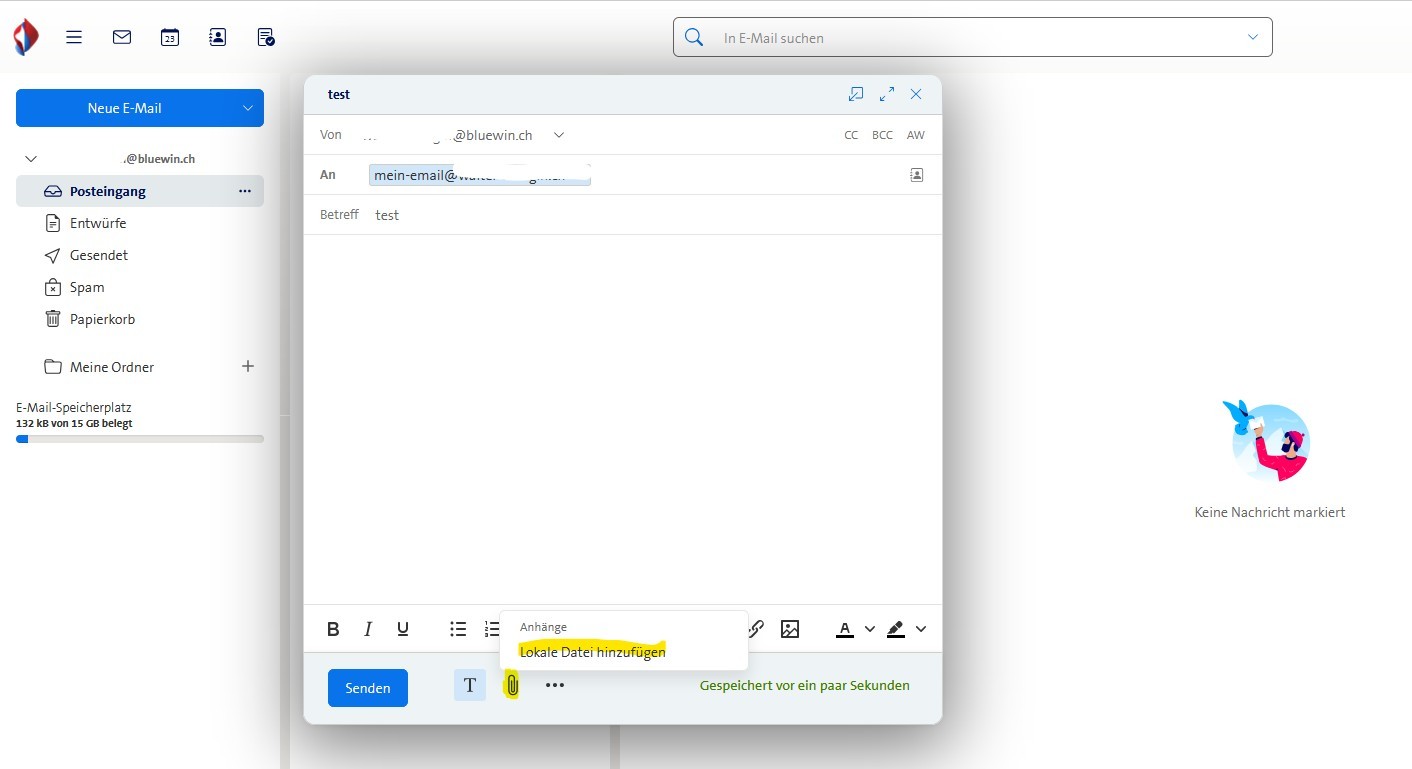Open the sender address dropdown
This screenshot has width=1412, height=769.
coord(559,135)
